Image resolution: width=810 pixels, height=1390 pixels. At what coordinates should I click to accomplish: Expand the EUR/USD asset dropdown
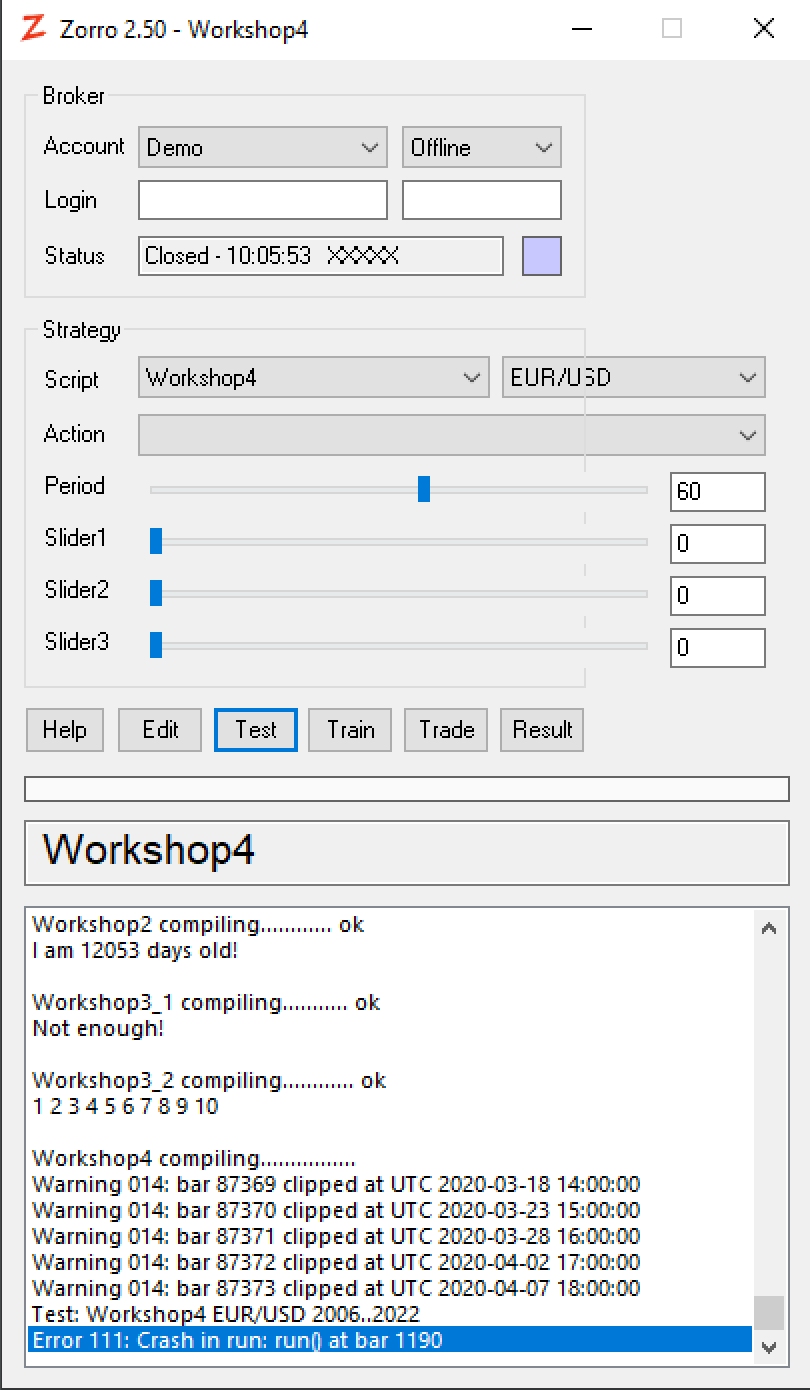pos(633,378)
